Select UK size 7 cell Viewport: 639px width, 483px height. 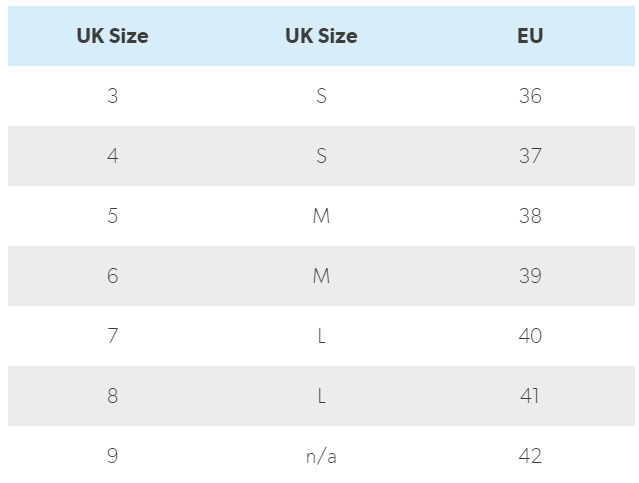point(112,336)
